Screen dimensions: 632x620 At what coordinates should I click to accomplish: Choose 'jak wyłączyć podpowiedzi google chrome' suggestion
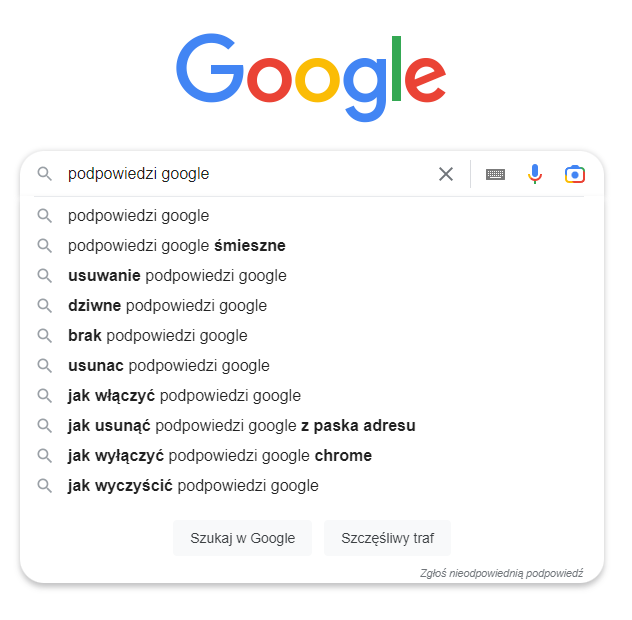click(219, 455)
